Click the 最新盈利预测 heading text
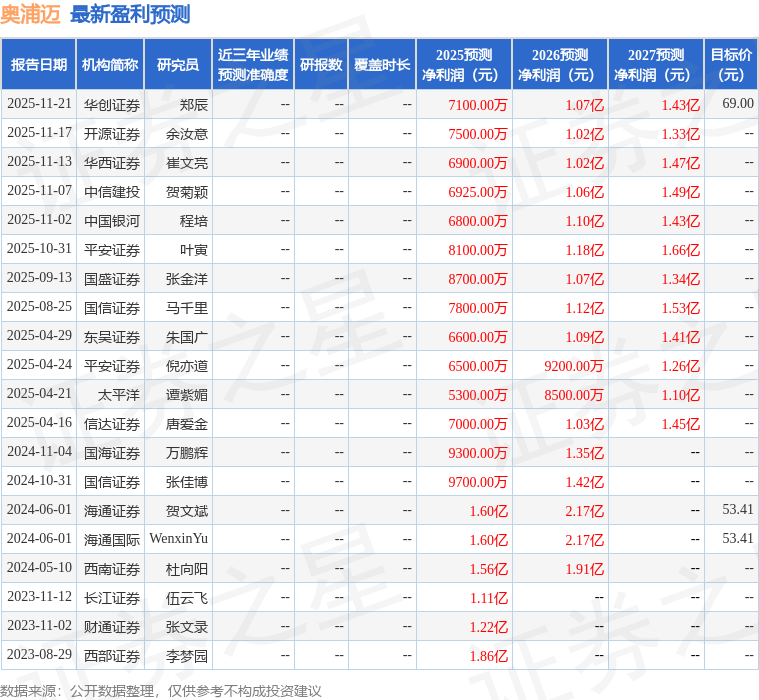Image resolution: width=759 pixels, height=700 pixels. [130, 14]
